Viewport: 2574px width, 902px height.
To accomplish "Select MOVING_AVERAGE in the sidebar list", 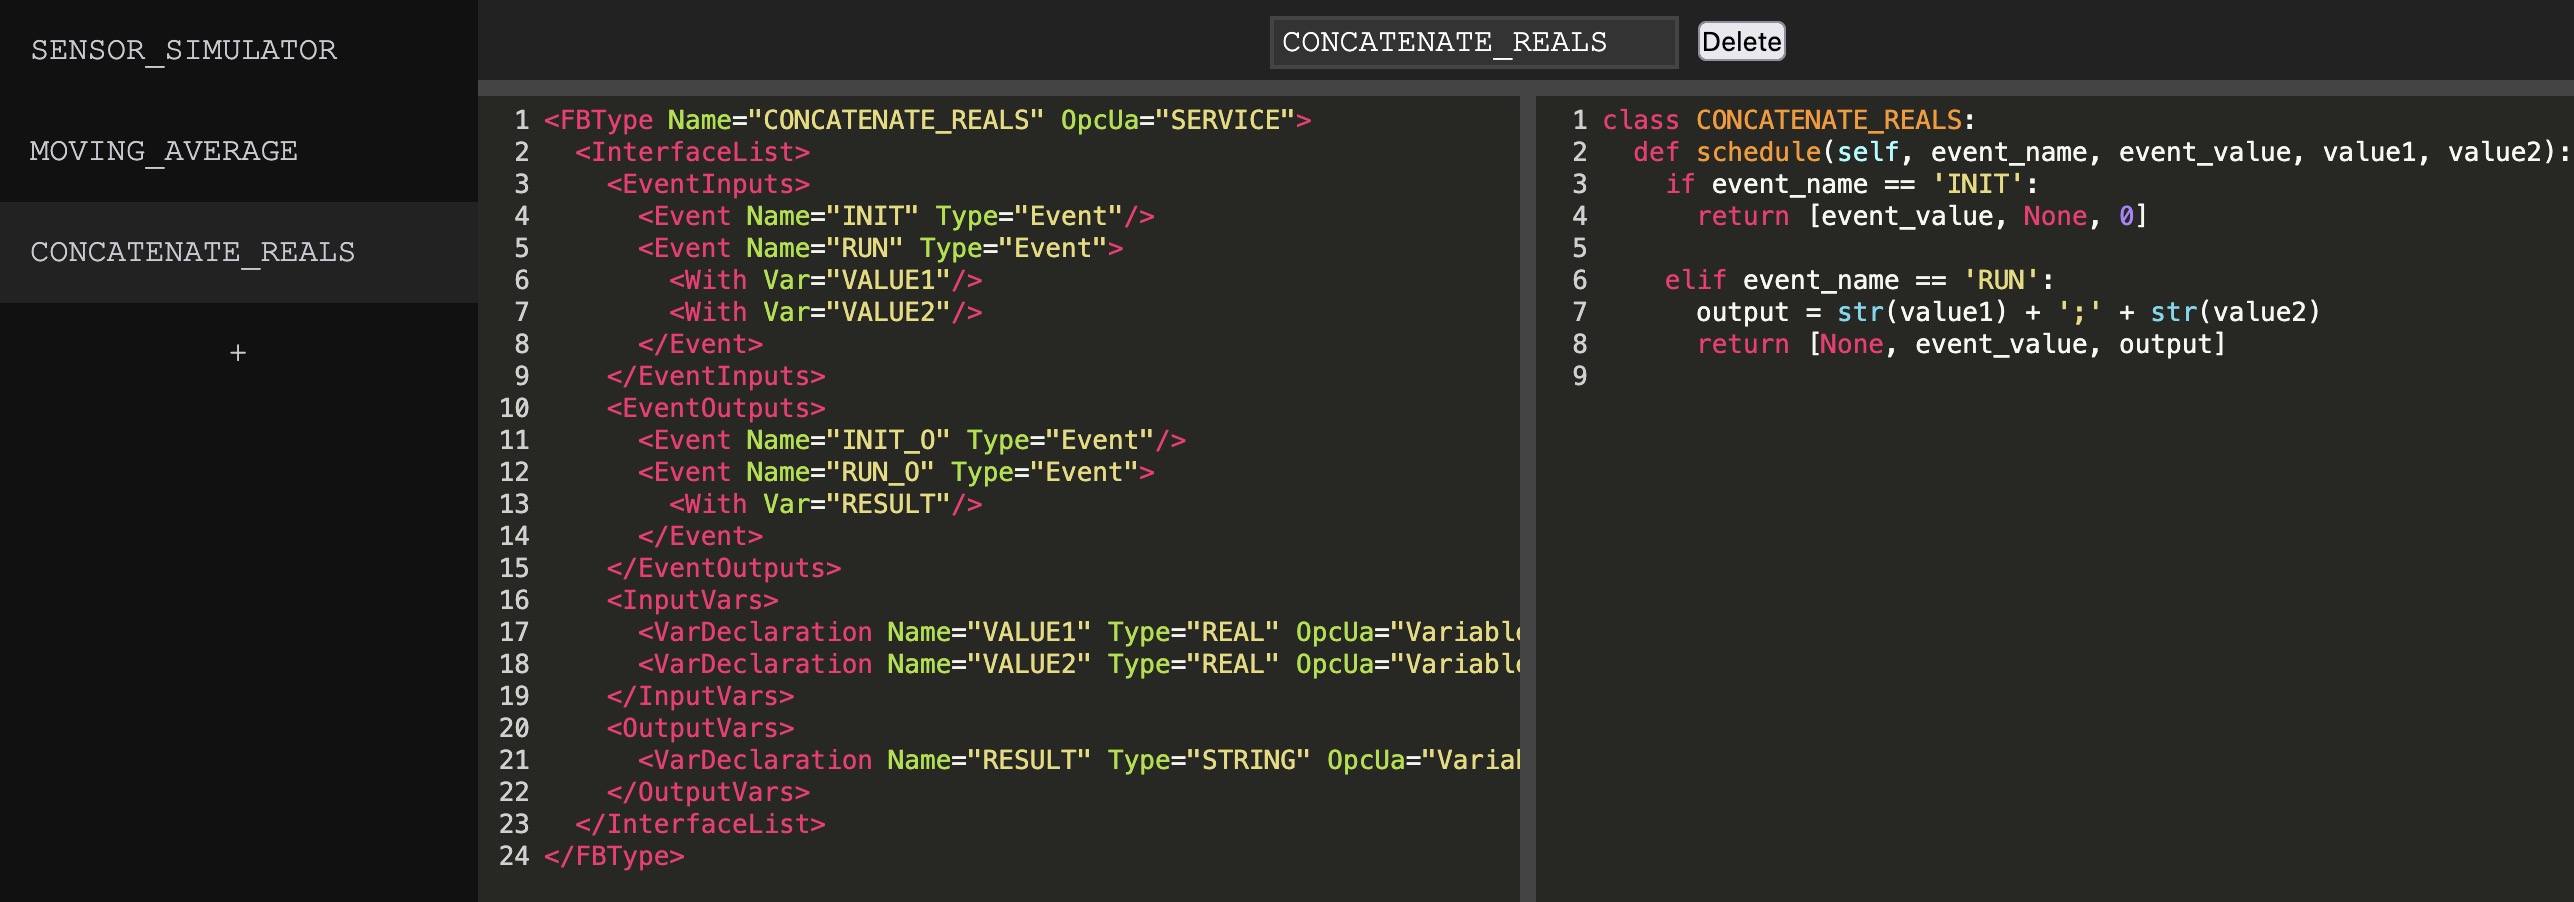I will [x=239, y=151].
